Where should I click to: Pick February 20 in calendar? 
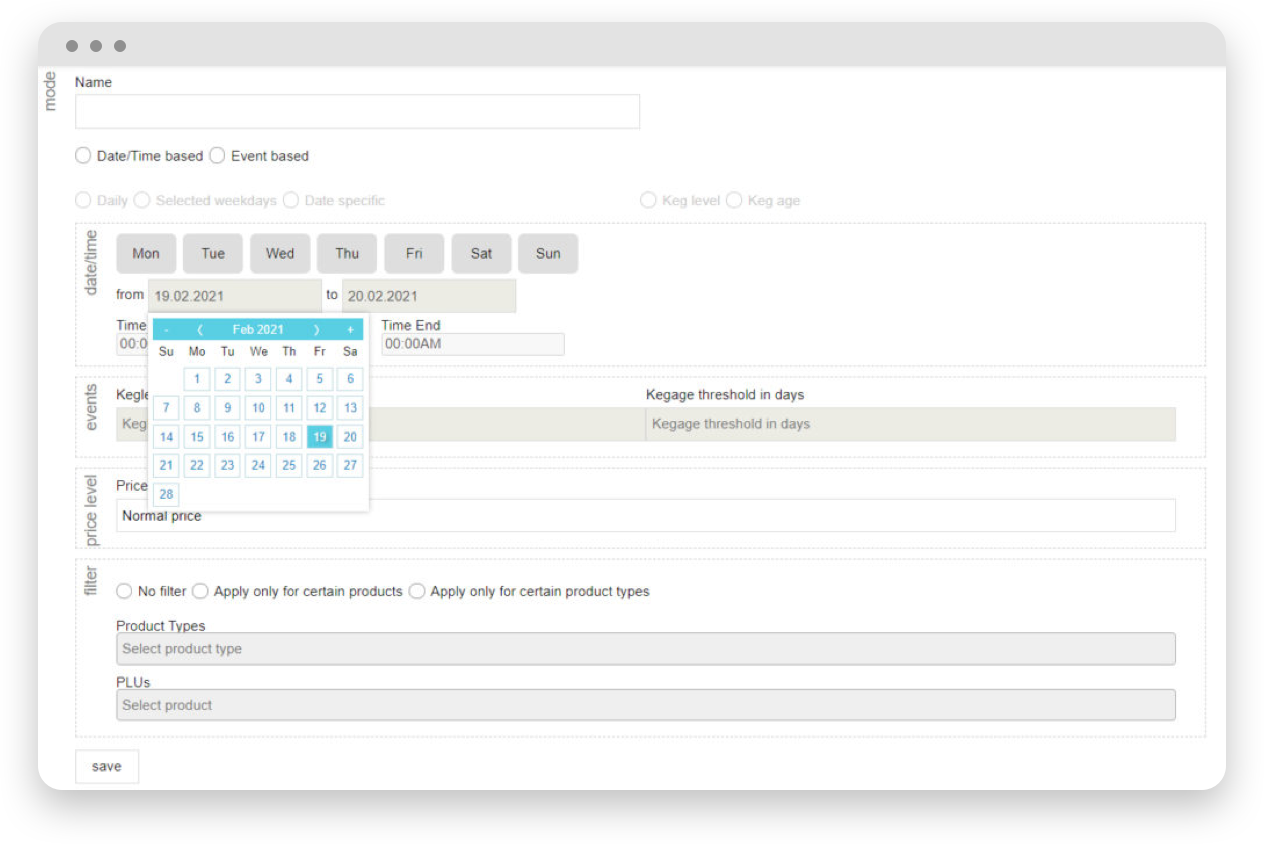click(350, 437)
